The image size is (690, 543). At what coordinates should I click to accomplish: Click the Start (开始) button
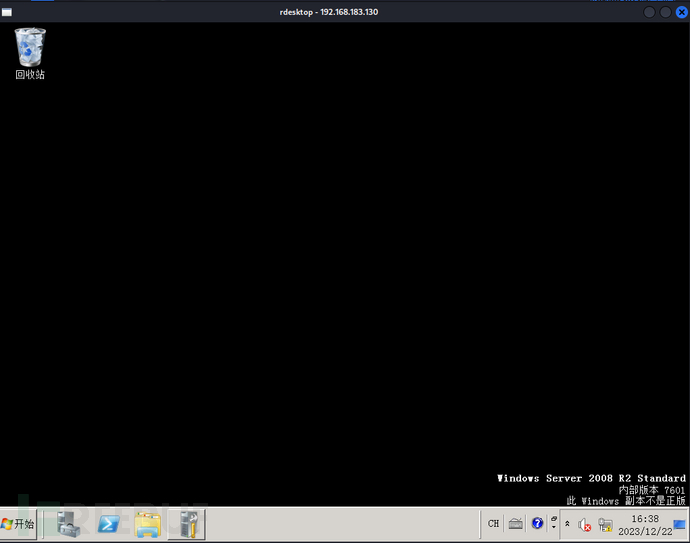point(19,523)
